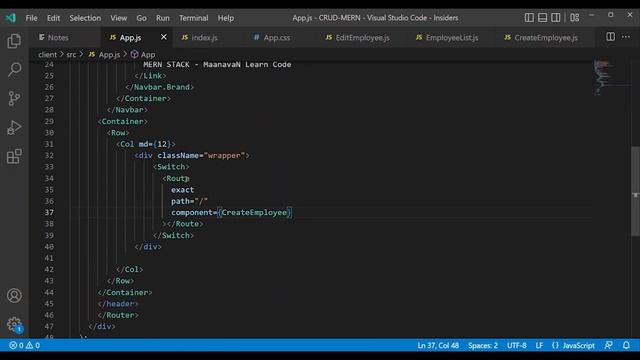Open the Explorer view in activity bar
This screenshot has height=360, width=640.
click(x=14, y=41)
